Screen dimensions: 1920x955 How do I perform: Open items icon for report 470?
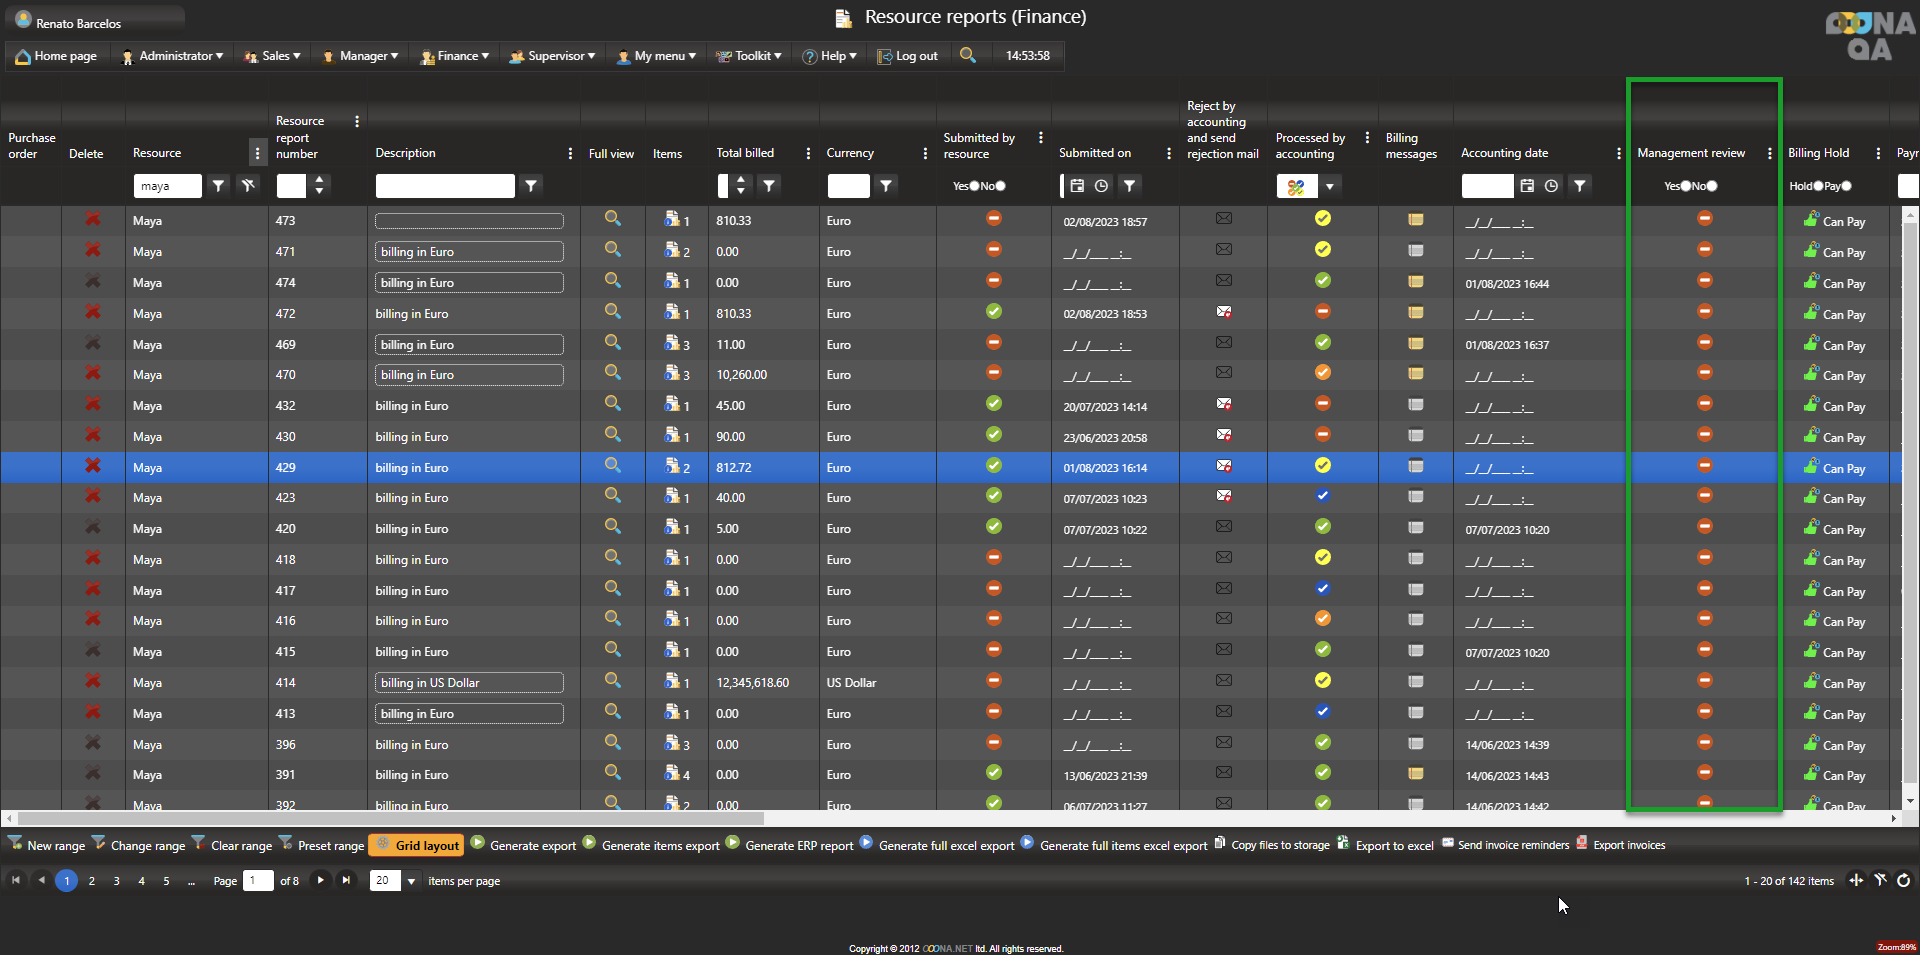(672, 374)
